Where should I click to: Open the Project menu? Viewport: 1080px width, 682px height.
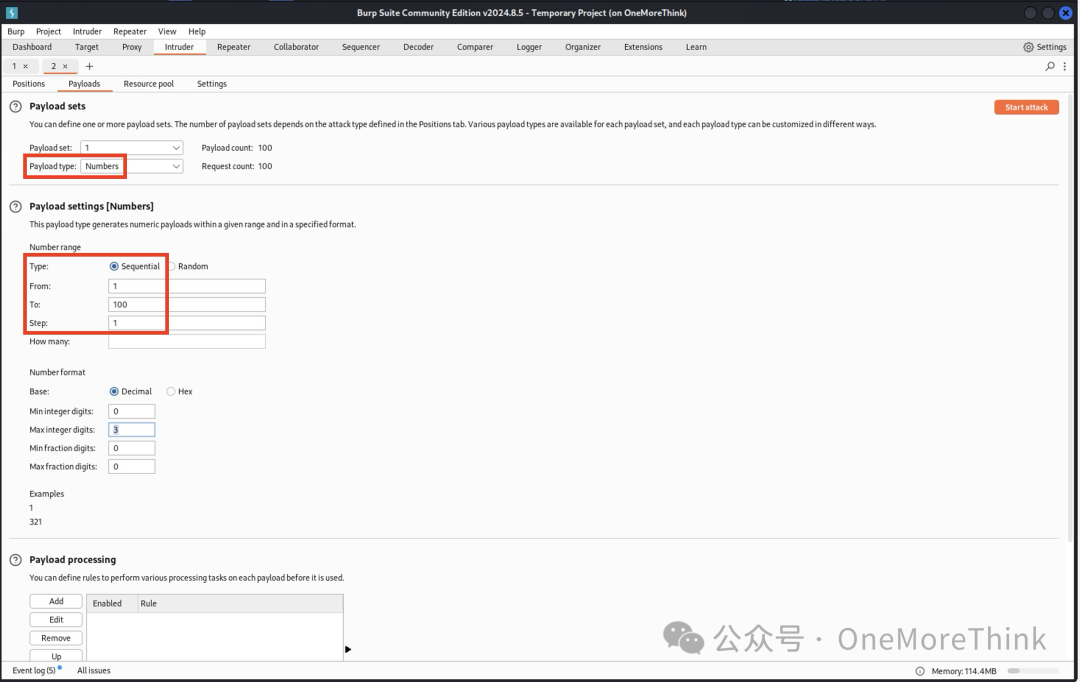[x=48, y=31]
